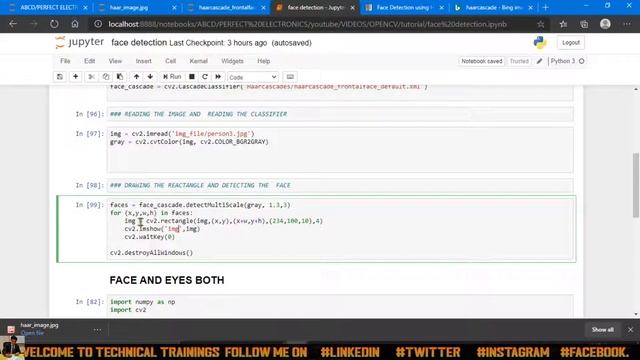
Task: Open the browser collections icon
Action: [584, 24]
